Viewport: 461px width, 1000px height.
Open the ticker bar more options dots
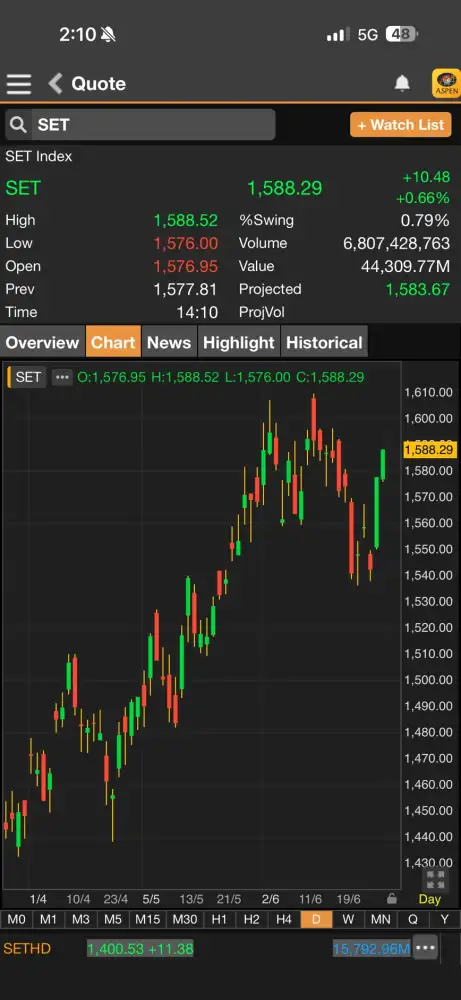pyautogui.click(x=425, y=948)
